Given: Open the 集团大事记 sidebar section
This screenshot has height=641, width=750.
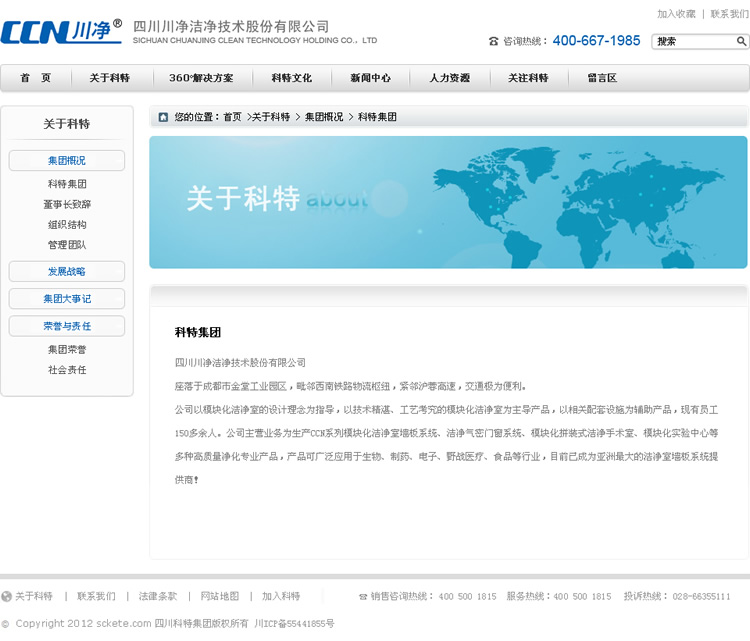Looking at the screenshot, I should pos(66,299).
